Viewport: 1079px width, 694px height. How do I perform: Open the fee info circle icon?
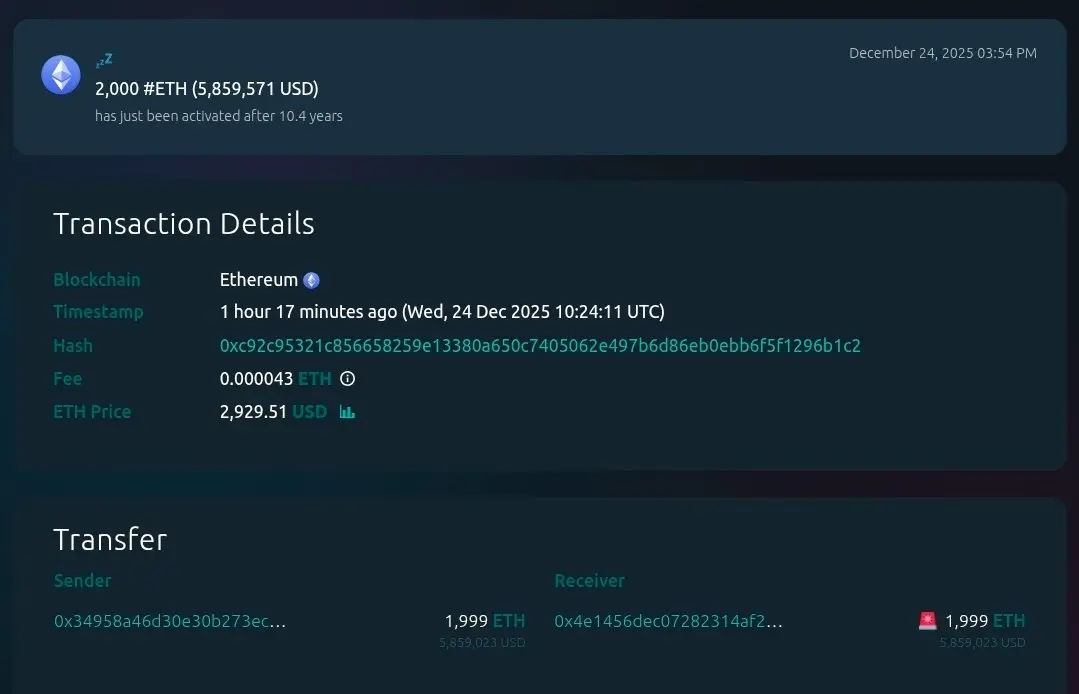coord(348,379)
